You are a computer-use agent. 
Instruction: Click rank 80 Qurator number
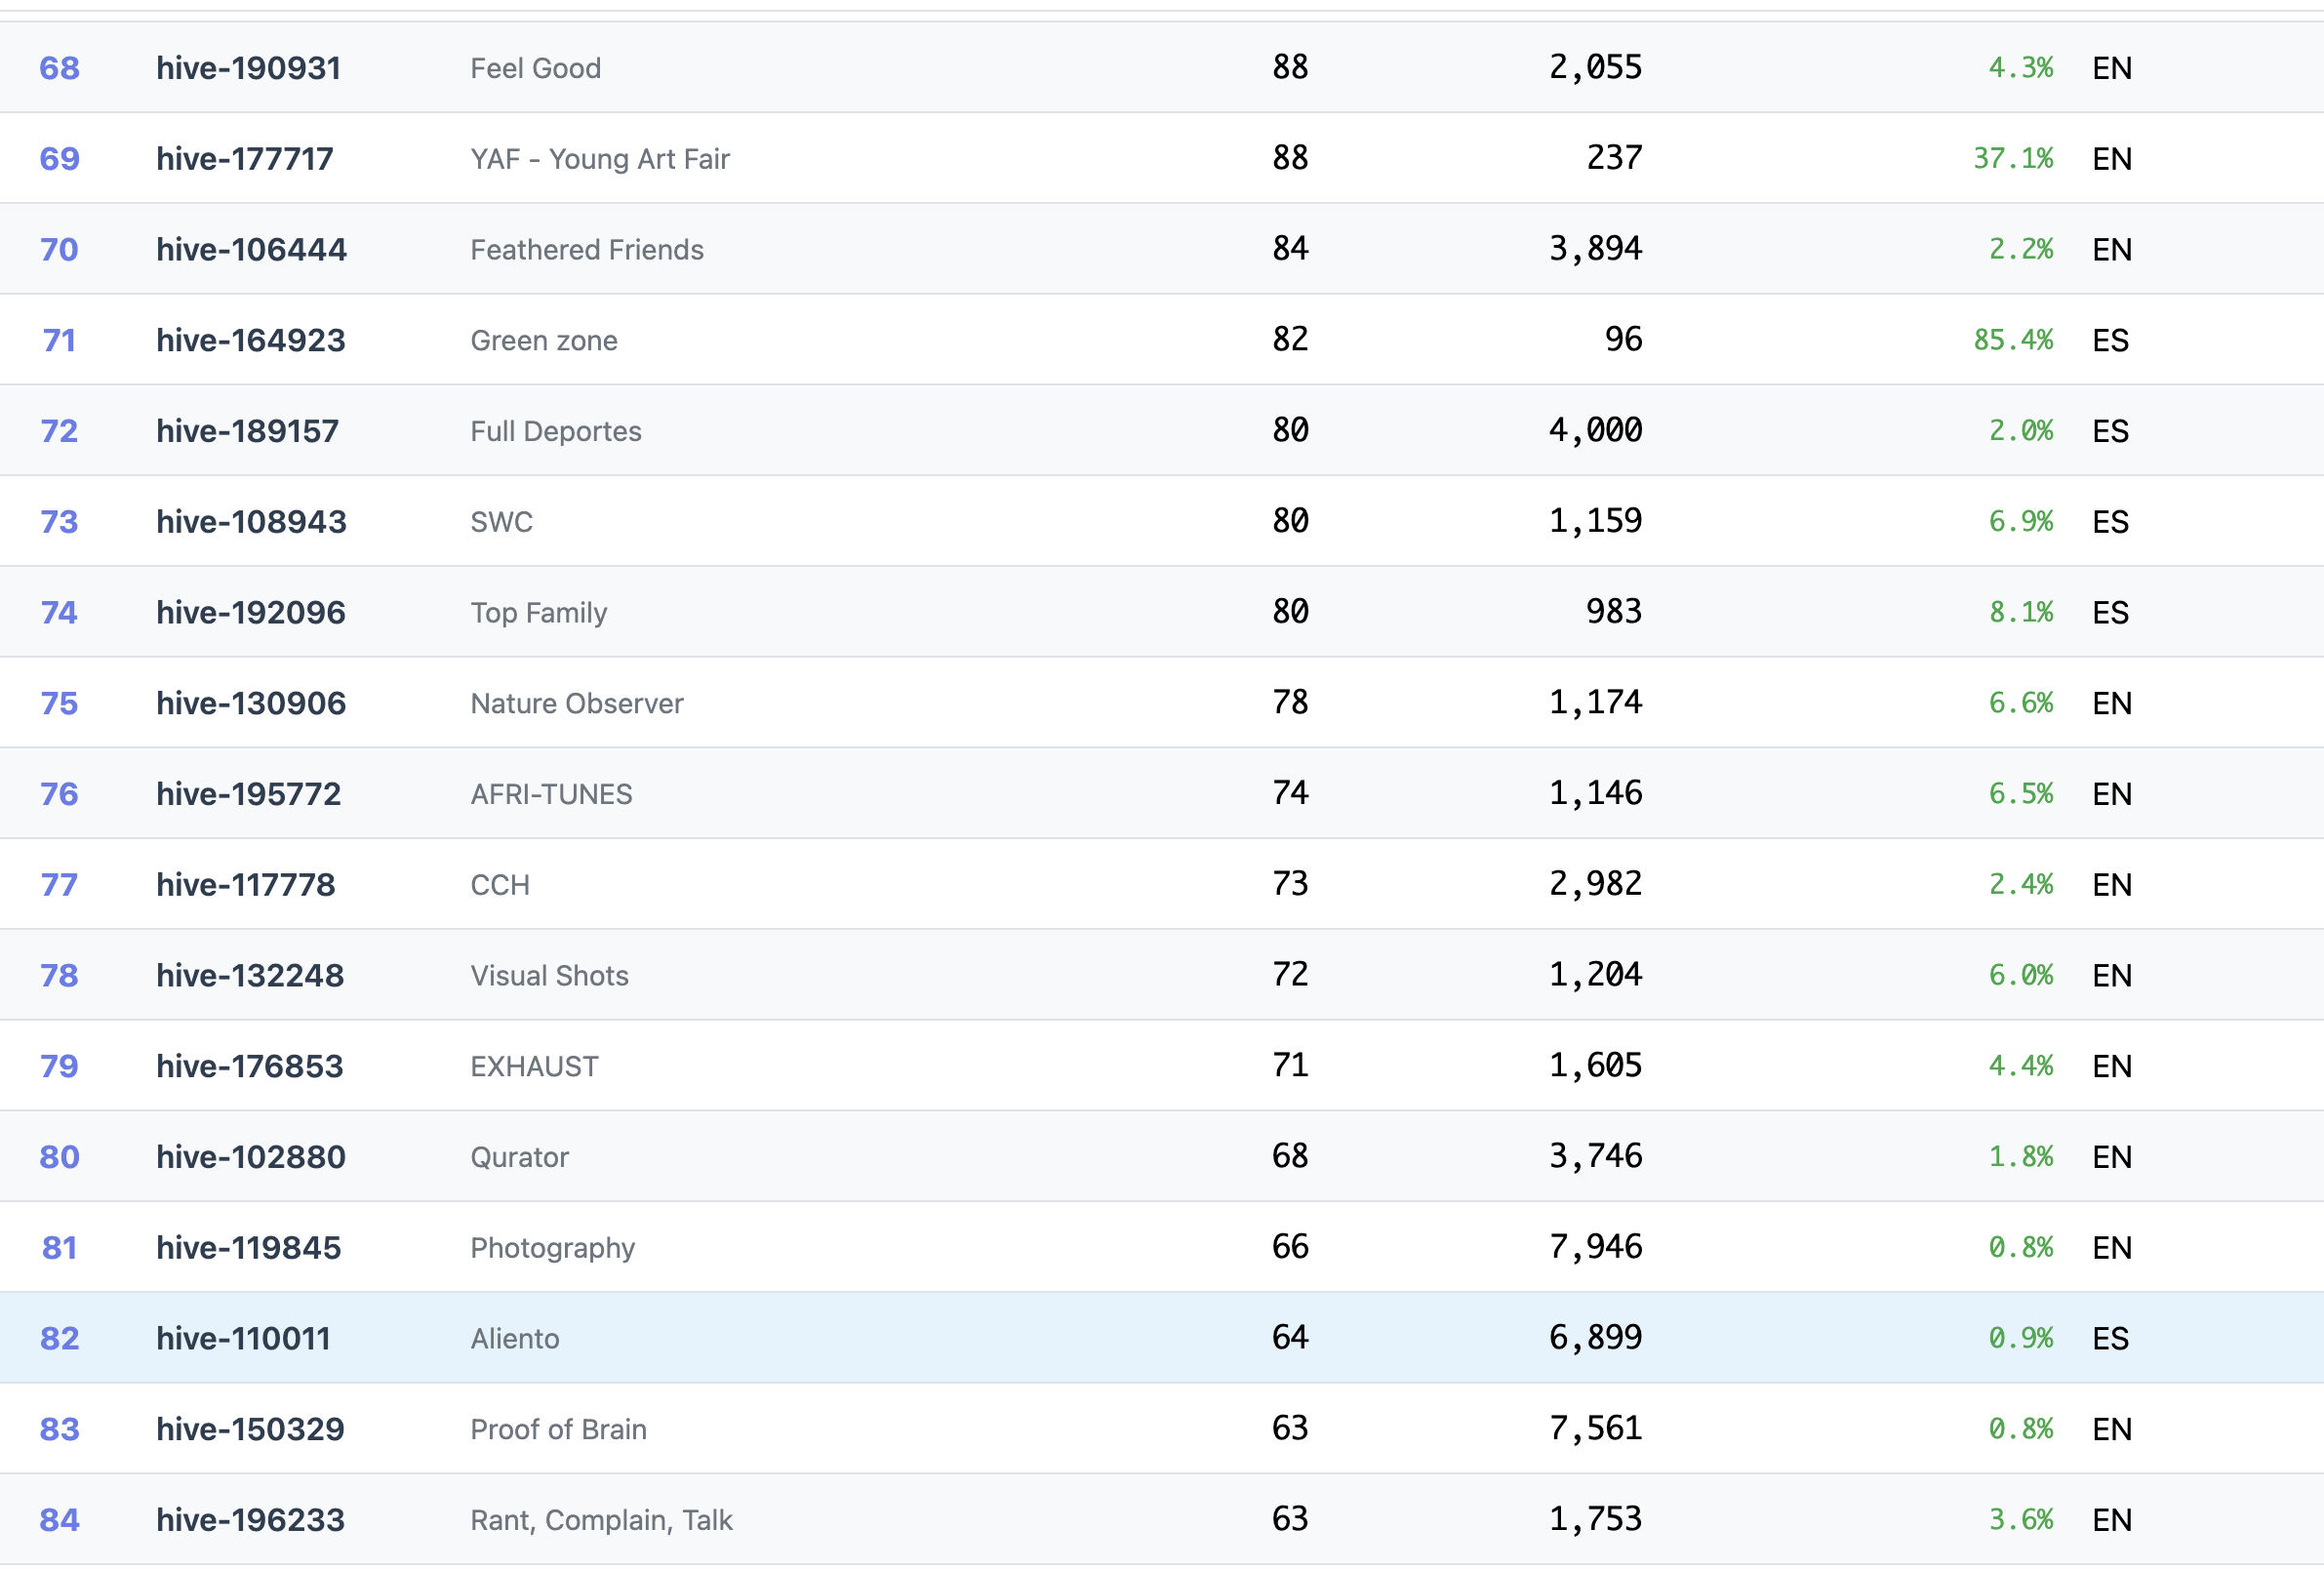[59, 1157]
